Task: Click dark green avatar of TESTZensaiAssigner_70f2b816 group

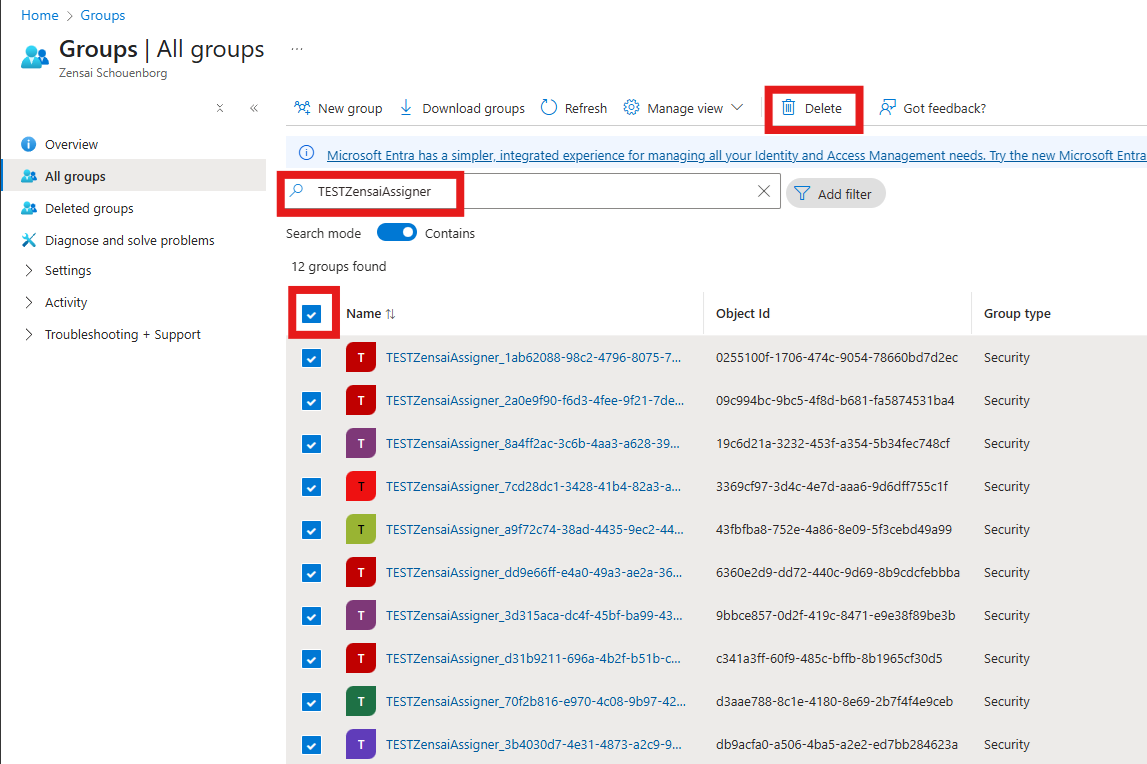Action: coord(361,701)
